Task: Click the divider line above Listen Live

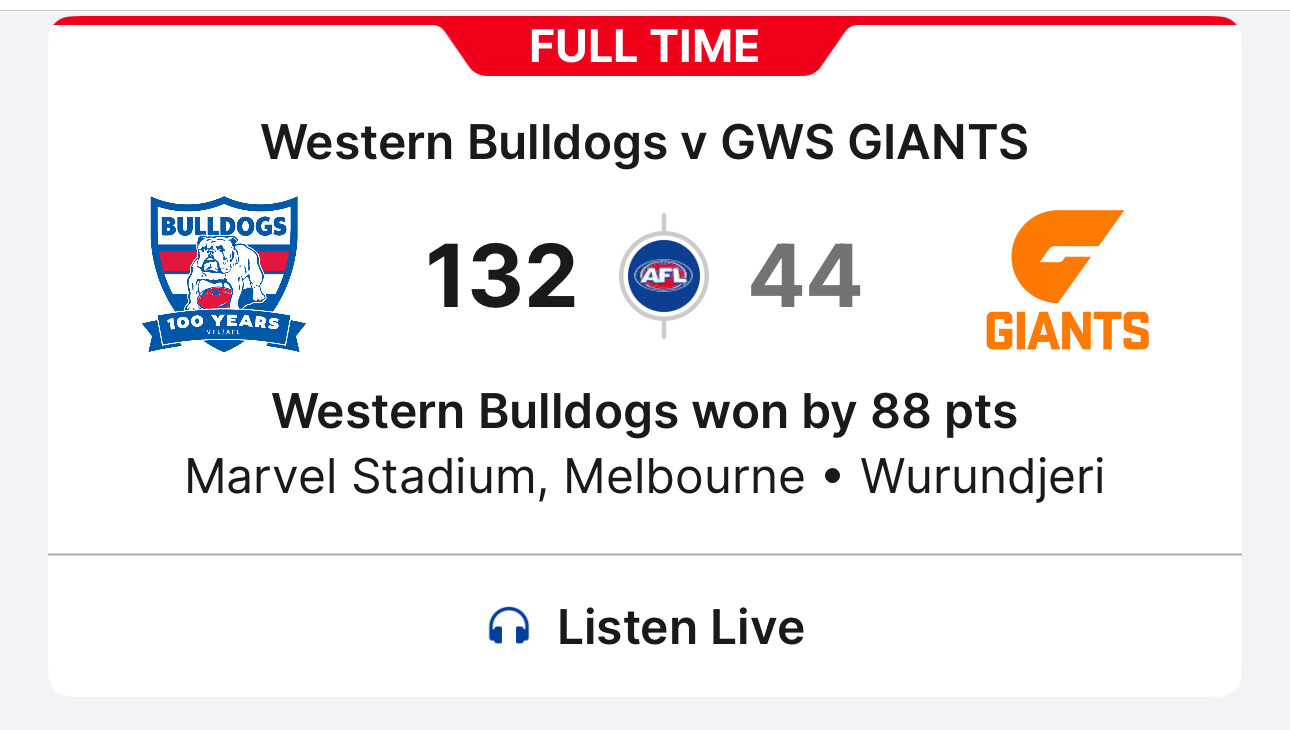Action: click(645, 554)
